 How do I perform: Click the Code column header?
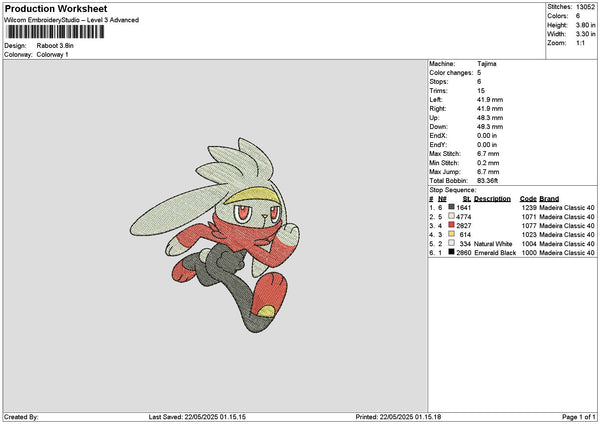[528, 199]
